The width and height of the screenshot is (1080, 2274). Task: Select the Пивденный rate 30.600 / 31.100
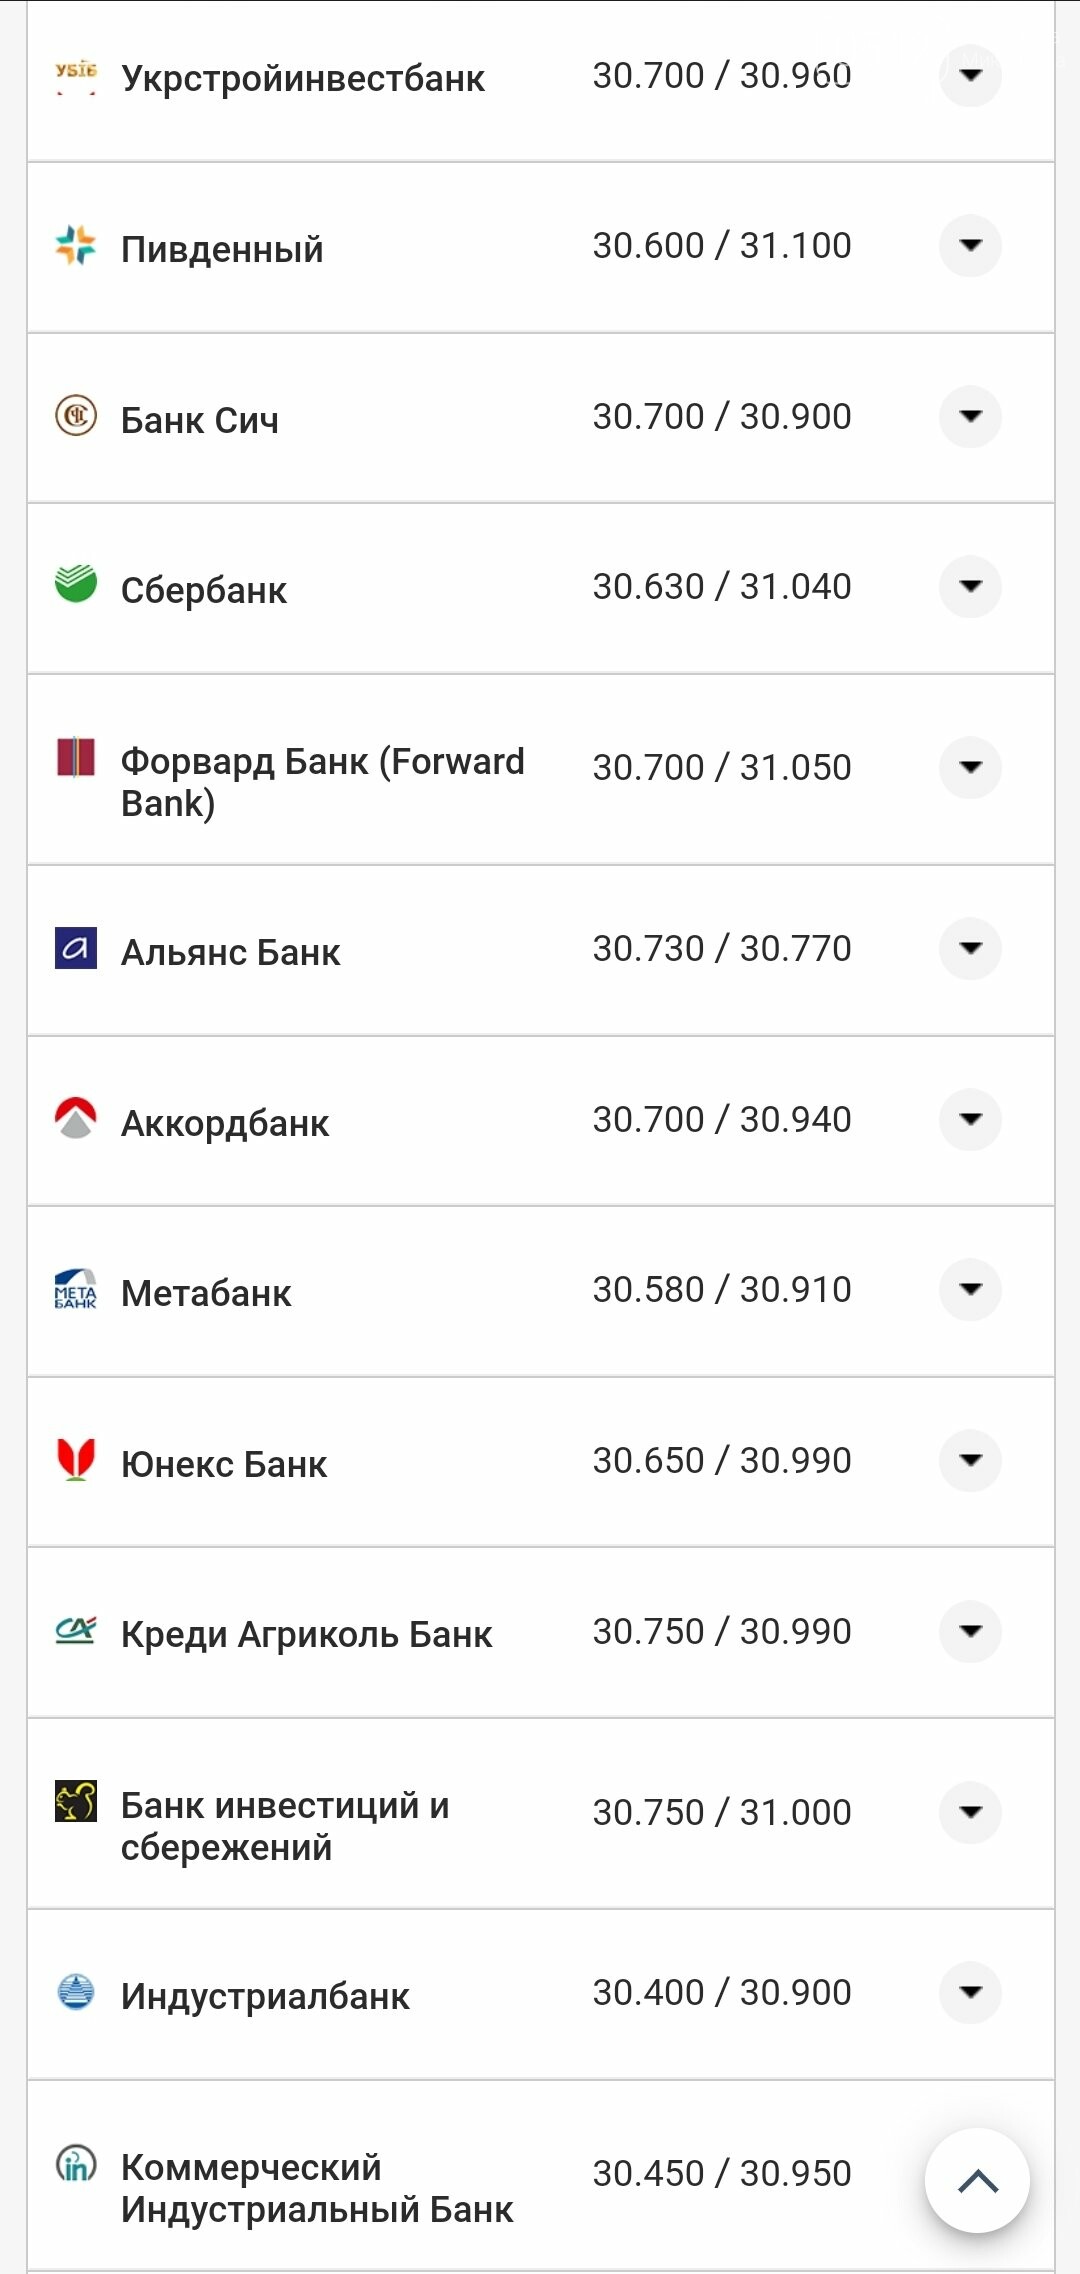(722, 246)
